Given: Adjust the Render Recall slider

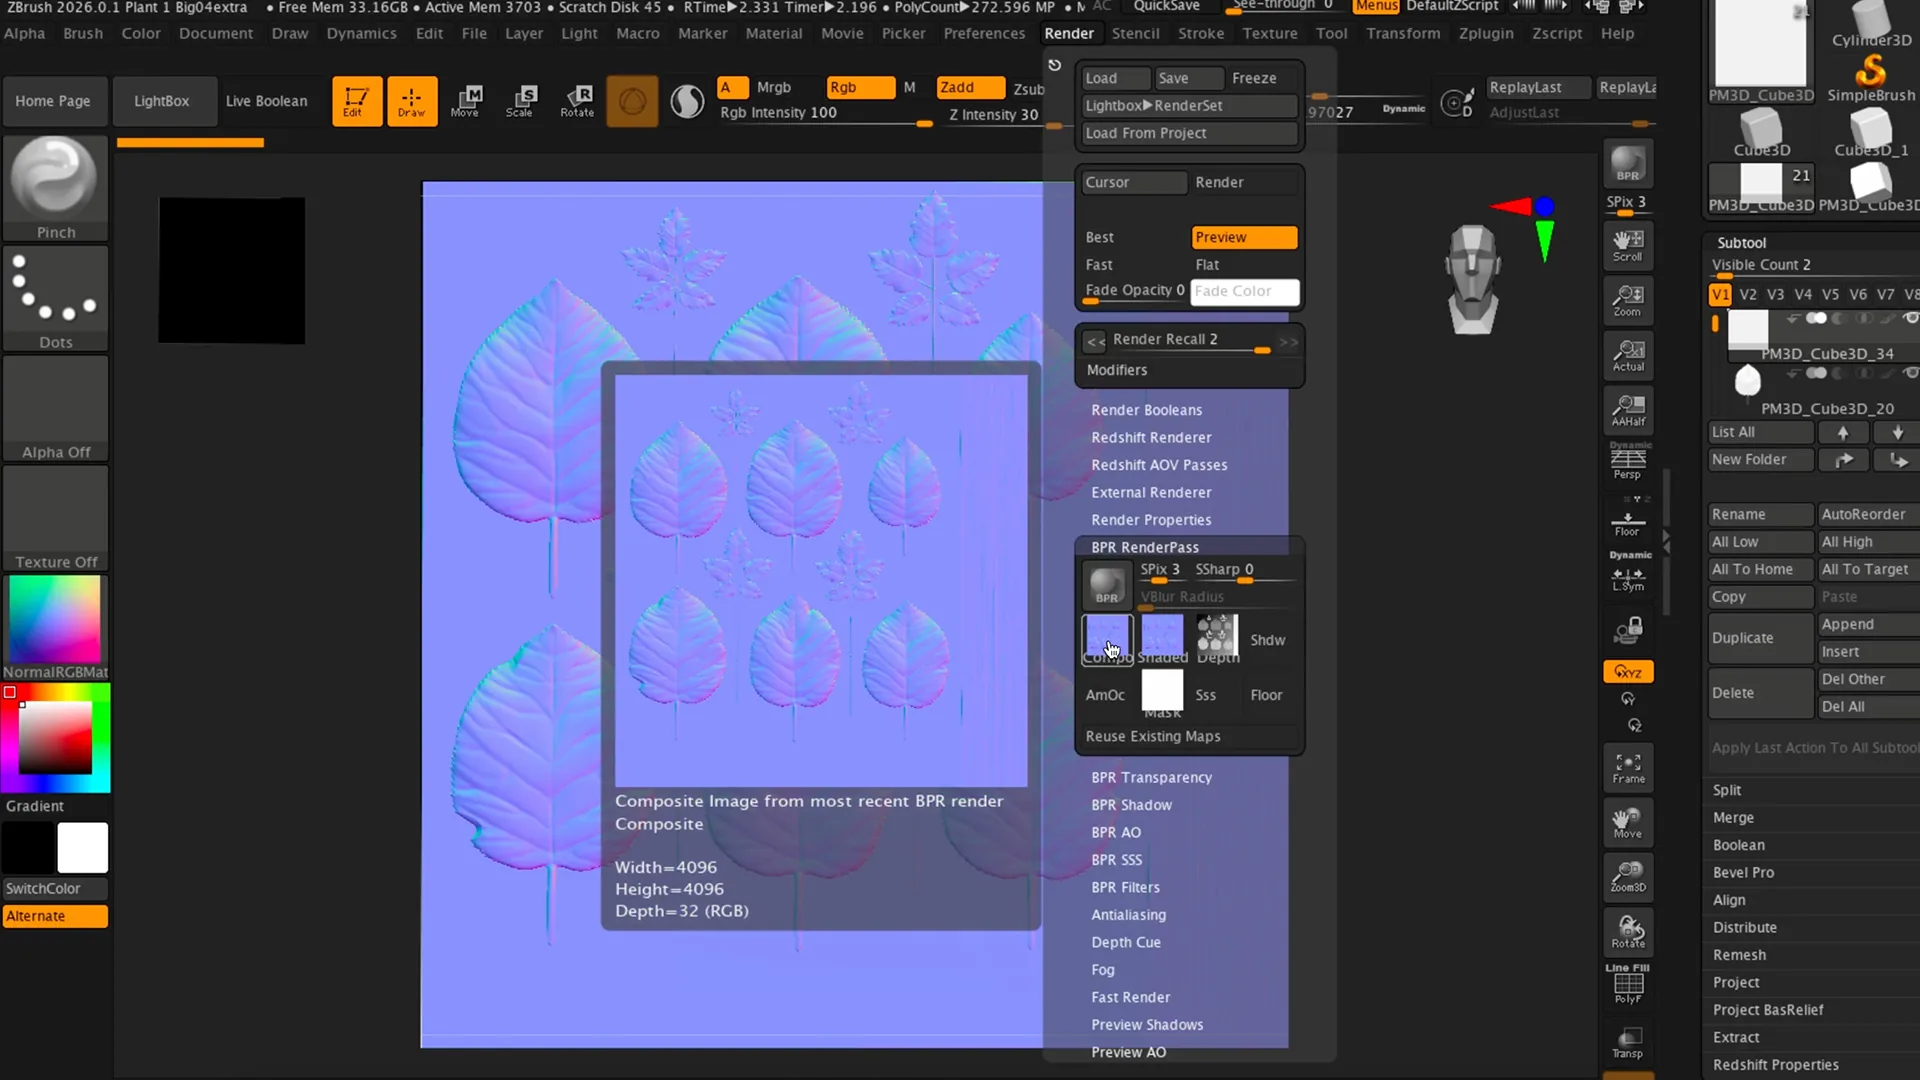Looking at the screenshot, I should click(1190, 342).
